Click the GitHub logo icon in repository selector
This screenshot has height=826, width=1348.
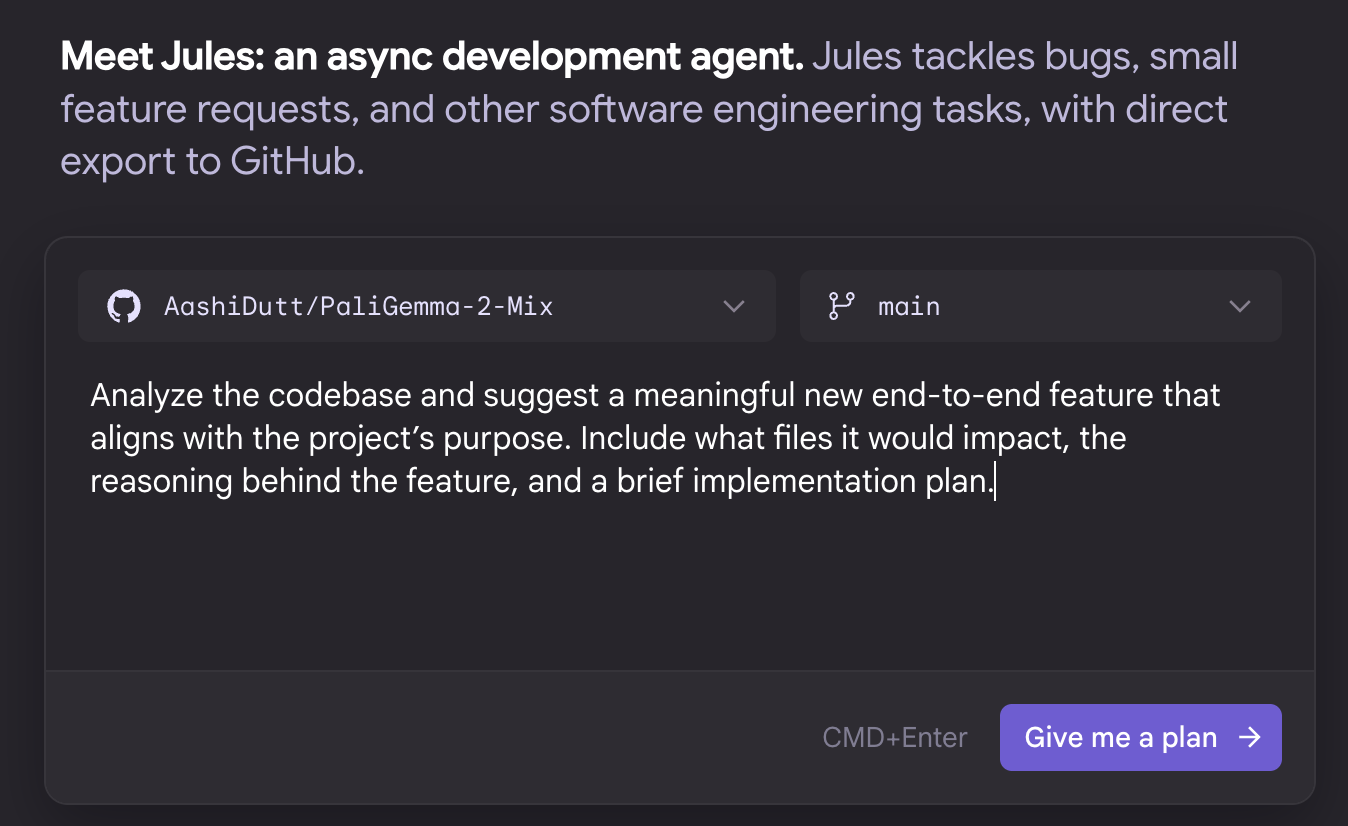click(124, 306)
